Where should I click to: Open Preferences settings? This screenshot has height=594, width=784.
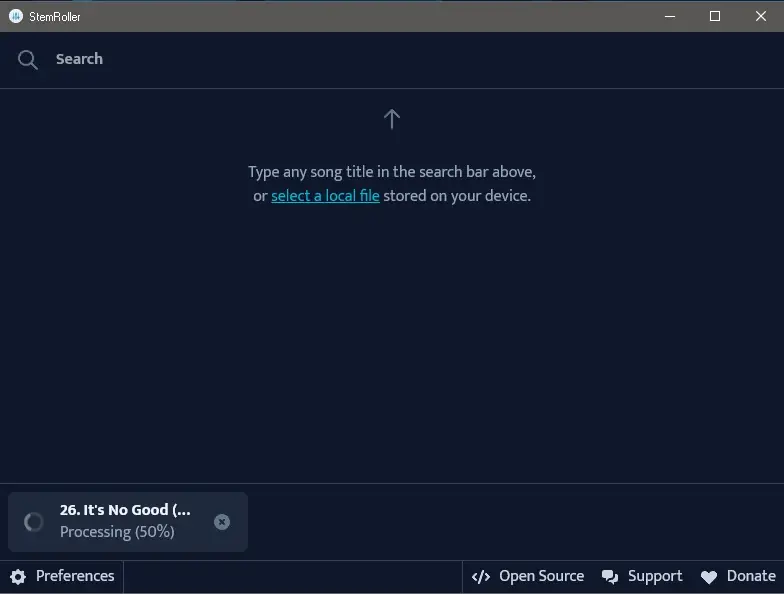click(62, 576)
